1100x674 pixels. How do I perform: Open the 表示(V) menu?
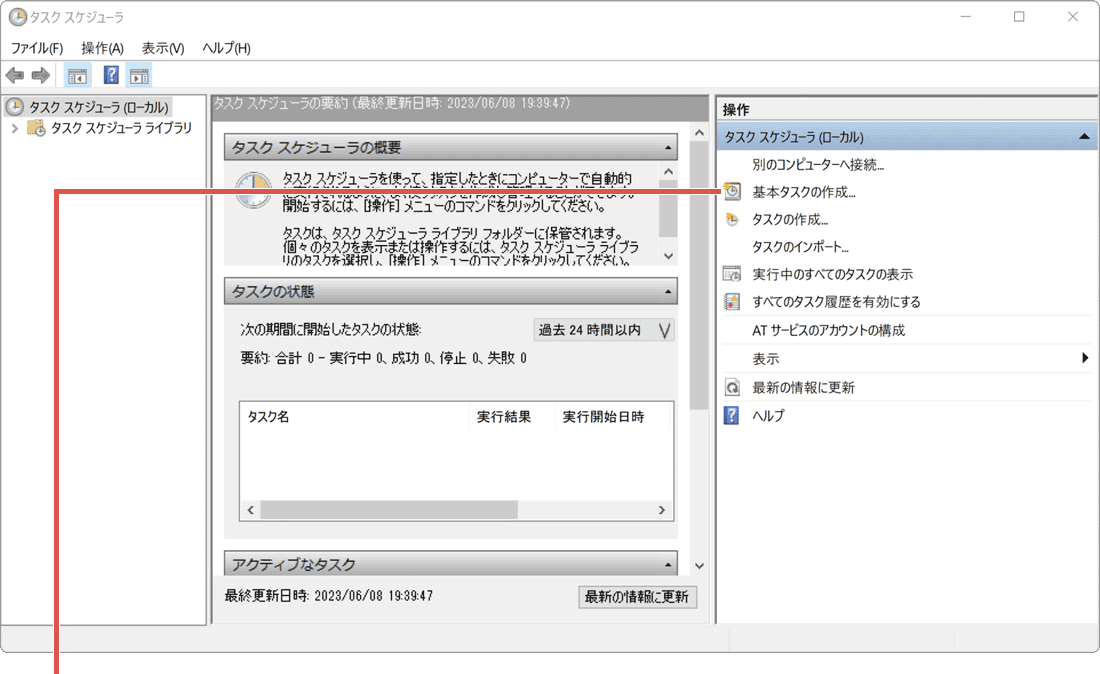pyautogui.click(x=160, y=47)
